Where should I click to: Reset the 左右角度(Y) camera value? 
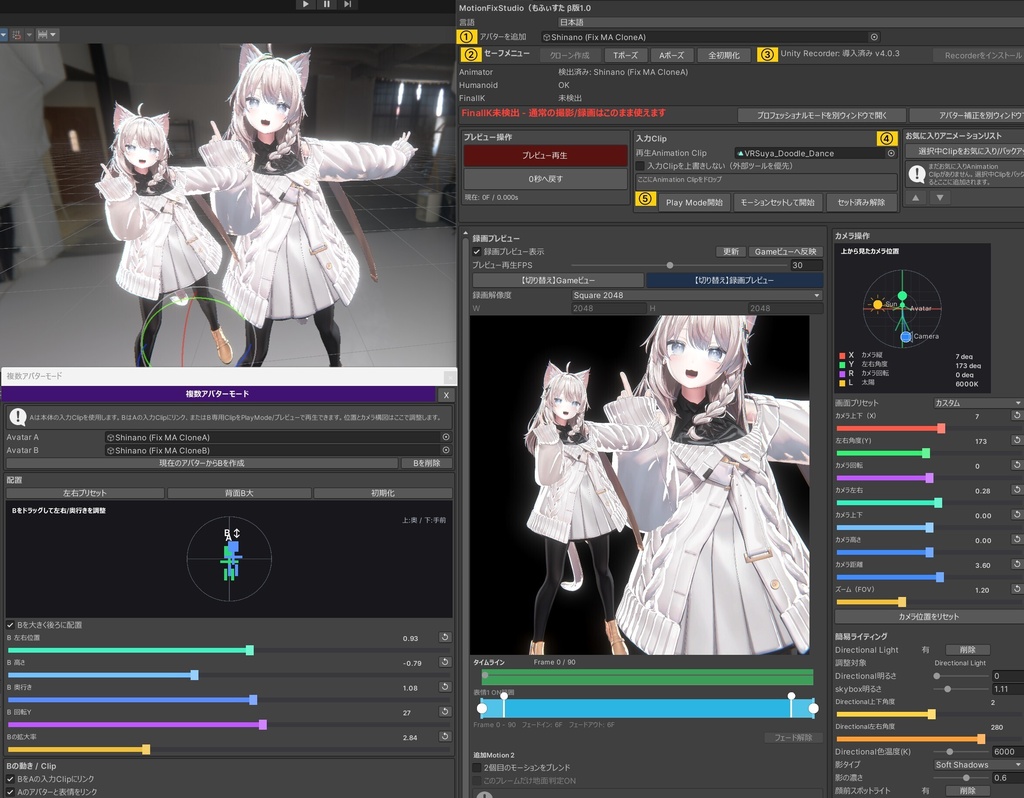click(x=1017, y=440)
